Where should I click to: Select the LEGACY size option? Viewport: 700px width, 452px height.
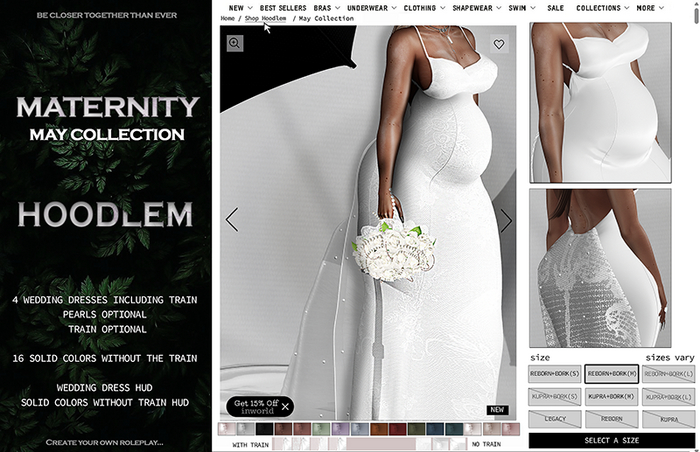click(554, 419)
